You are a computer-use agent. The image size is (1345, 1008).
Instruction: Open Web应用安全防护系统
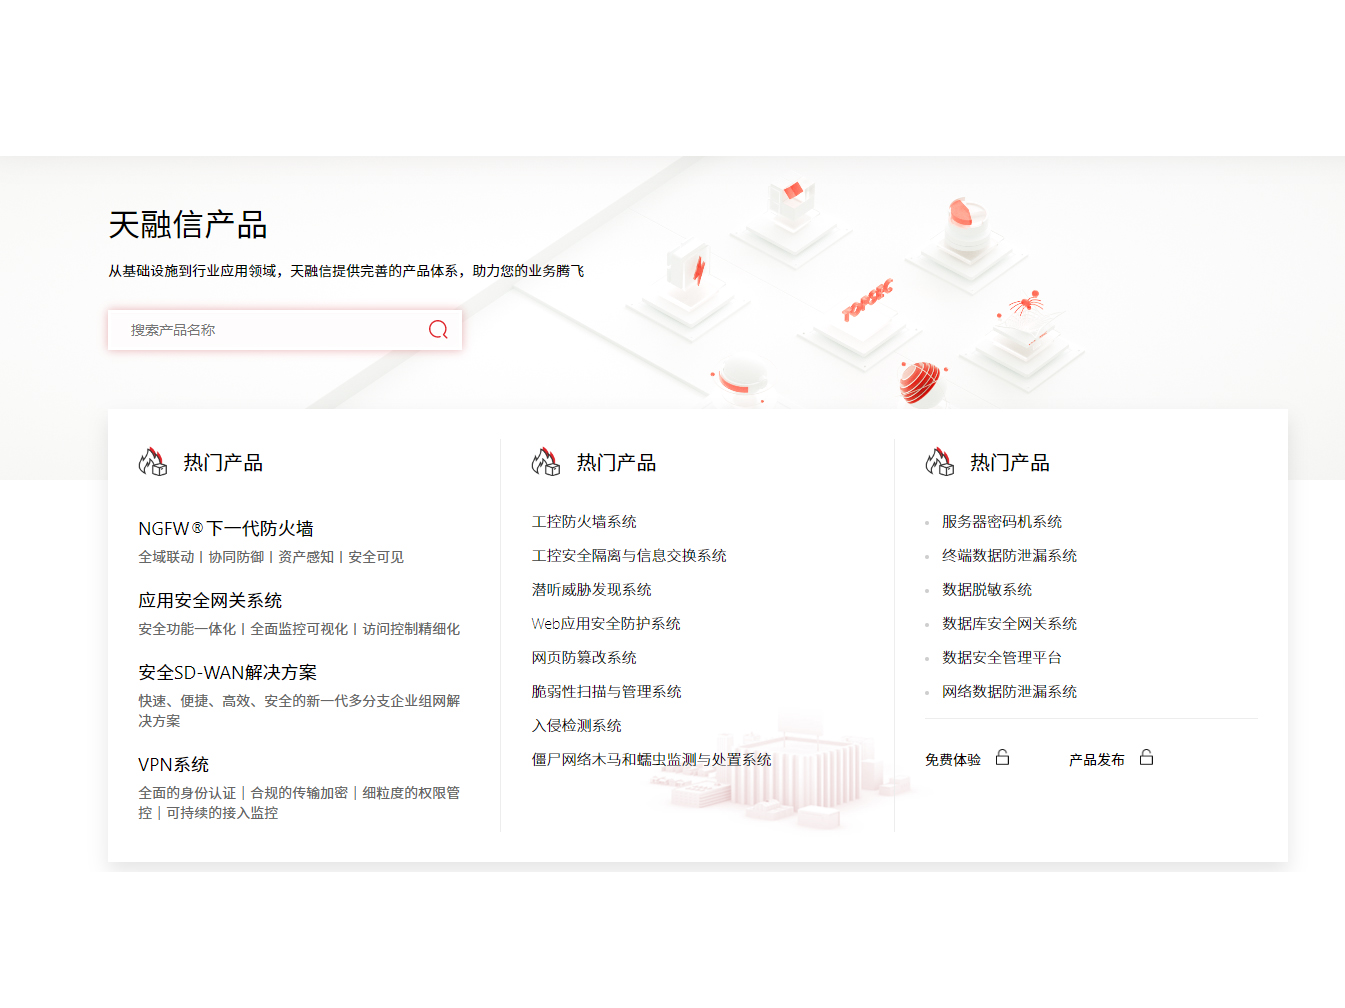pyautogui.click(x=606, y=624)
